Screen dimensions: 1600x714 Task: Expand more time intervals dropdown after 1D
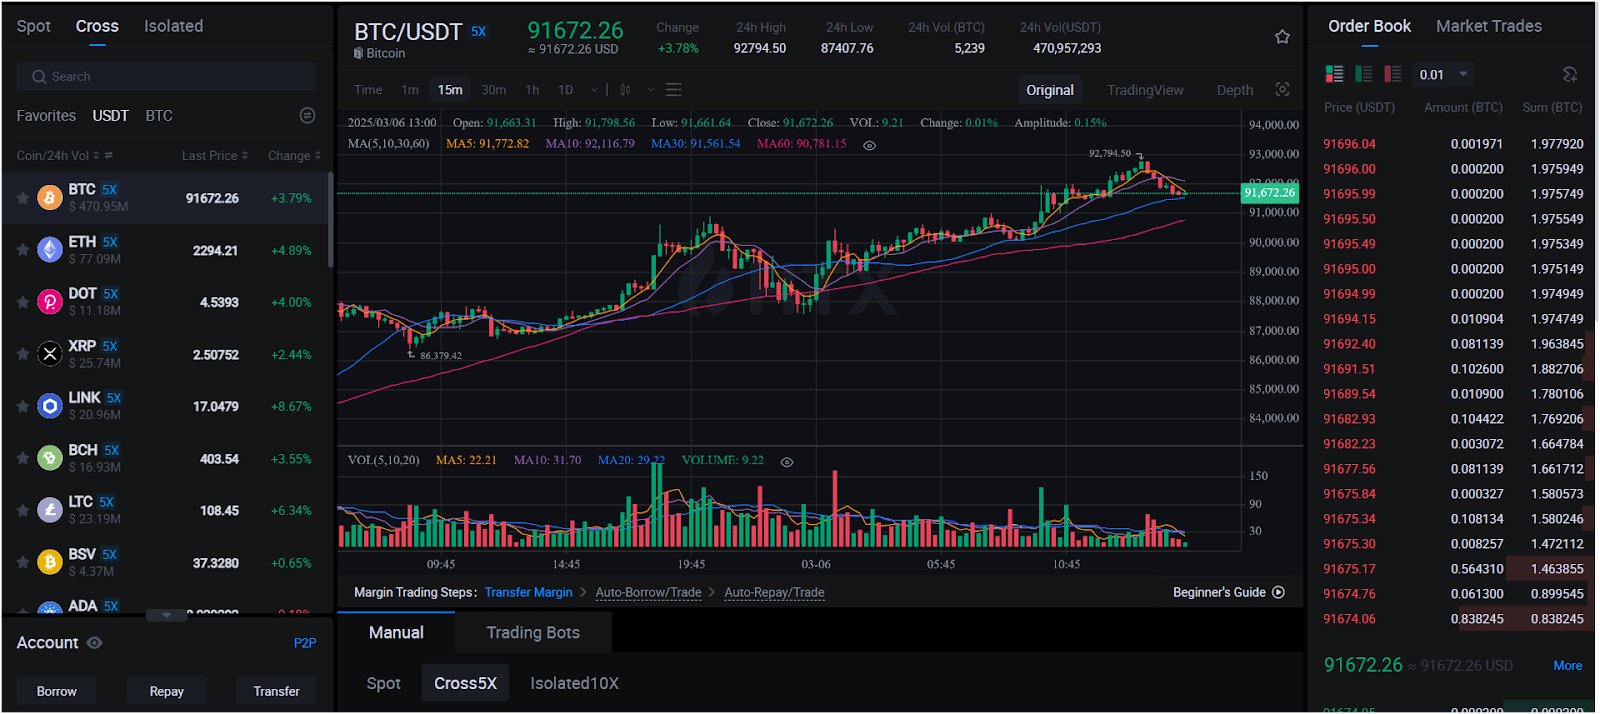tap(594, 90)
